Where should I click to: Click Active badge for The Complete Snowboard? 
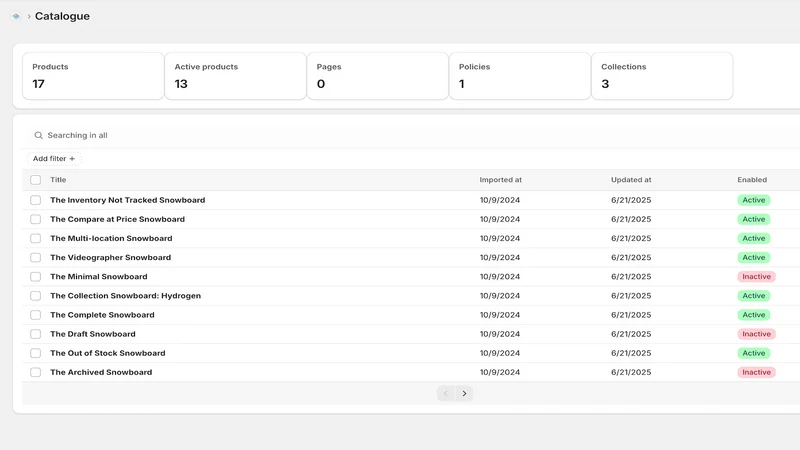pos(754,315)
